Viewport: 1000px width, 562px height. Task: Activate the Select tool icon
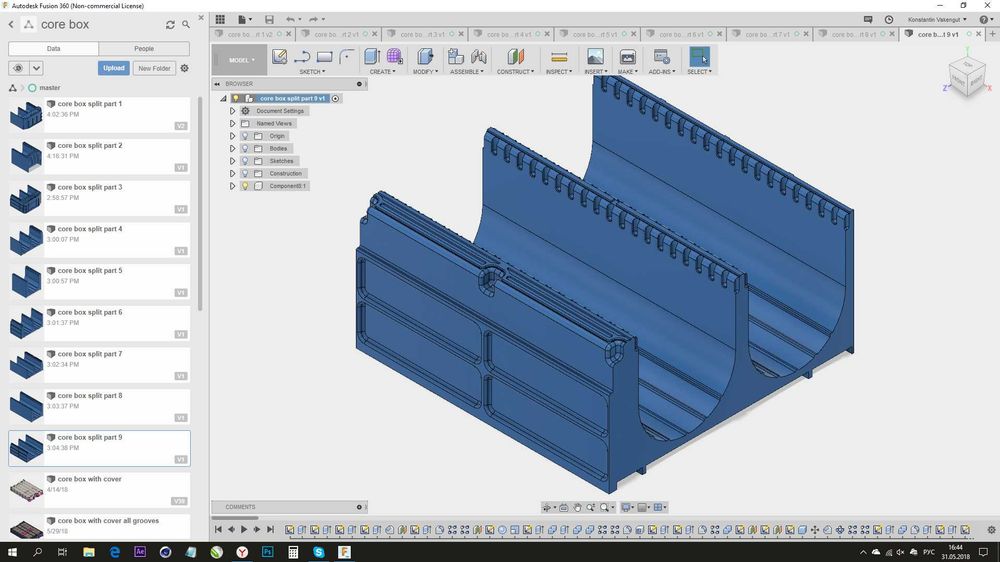point(699,57)
